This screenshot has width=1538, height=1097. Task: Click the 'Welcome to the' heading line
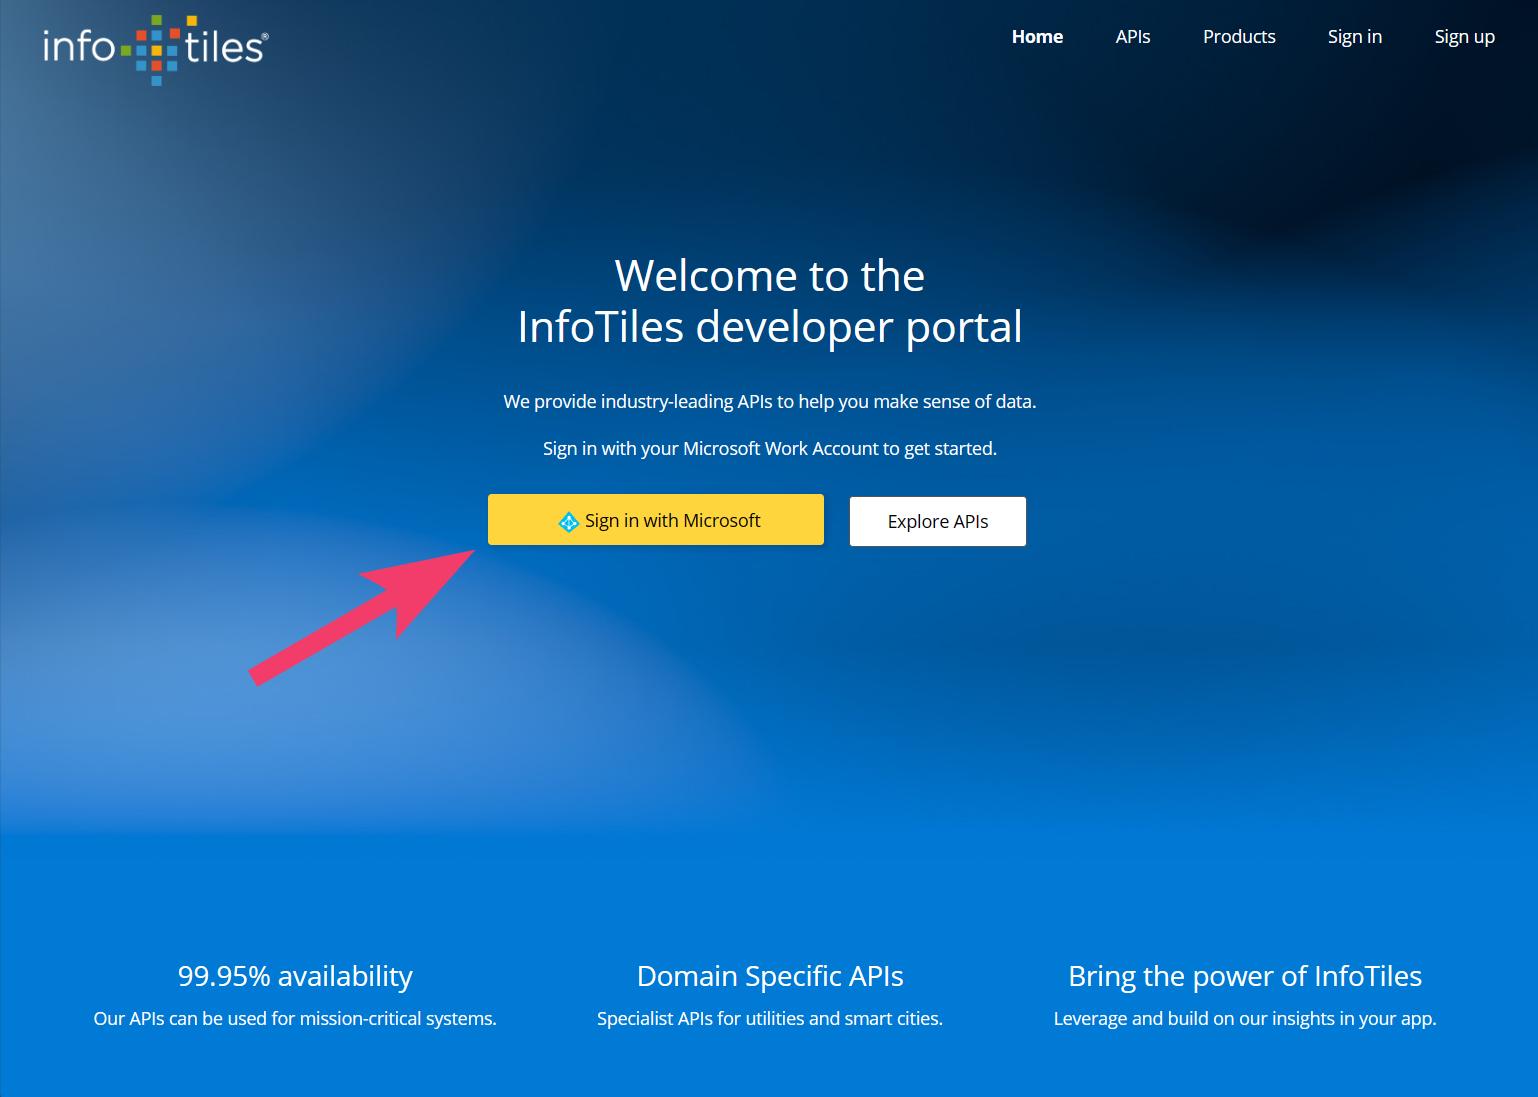[x=769, y=276]
